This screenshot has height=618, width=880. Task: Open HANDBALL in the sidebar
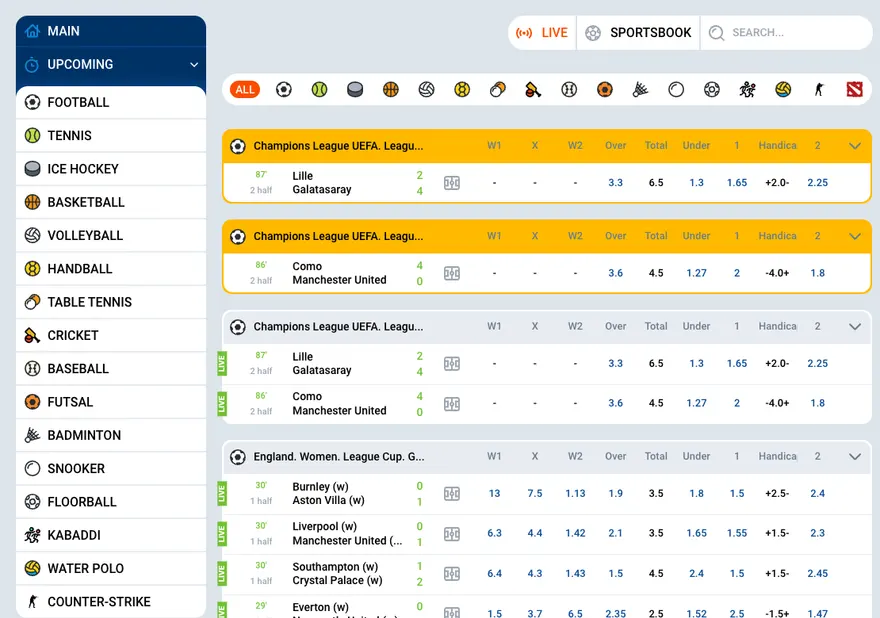coord(111,269)
